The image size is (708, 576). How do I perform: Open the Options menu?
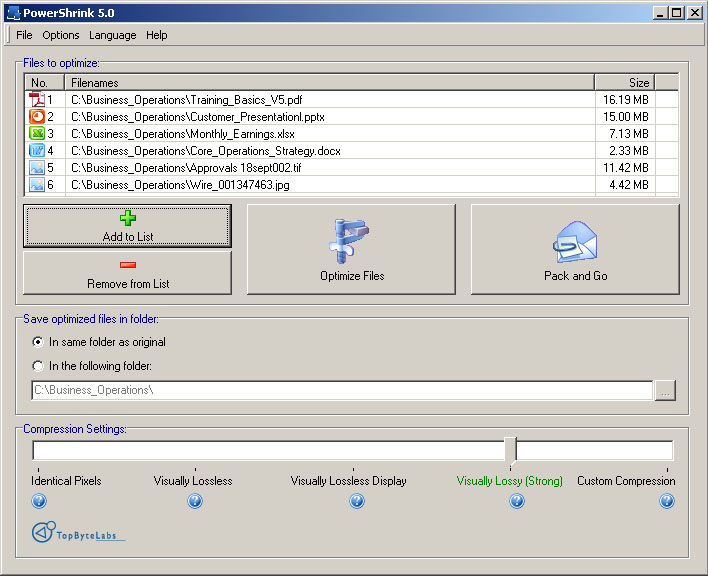tap(61, 35)
